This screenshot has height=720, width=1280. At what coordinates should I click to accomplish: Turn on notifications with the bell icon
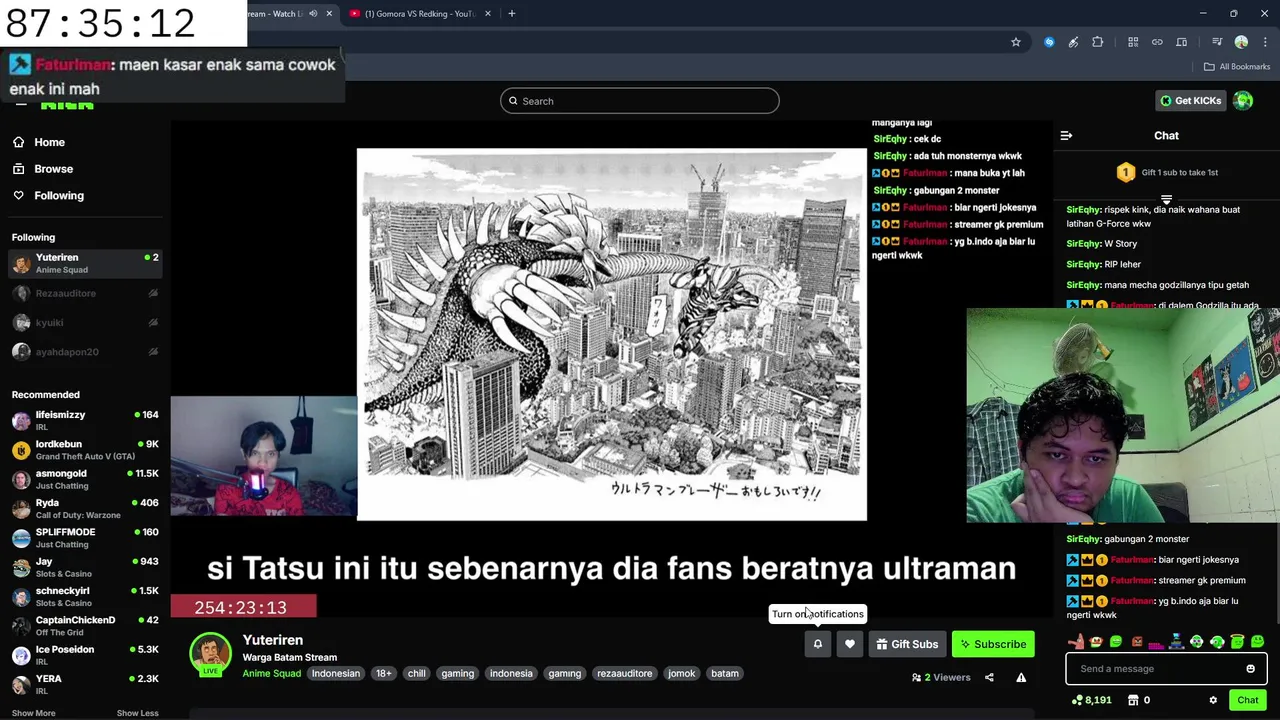[x=817, y=644]
